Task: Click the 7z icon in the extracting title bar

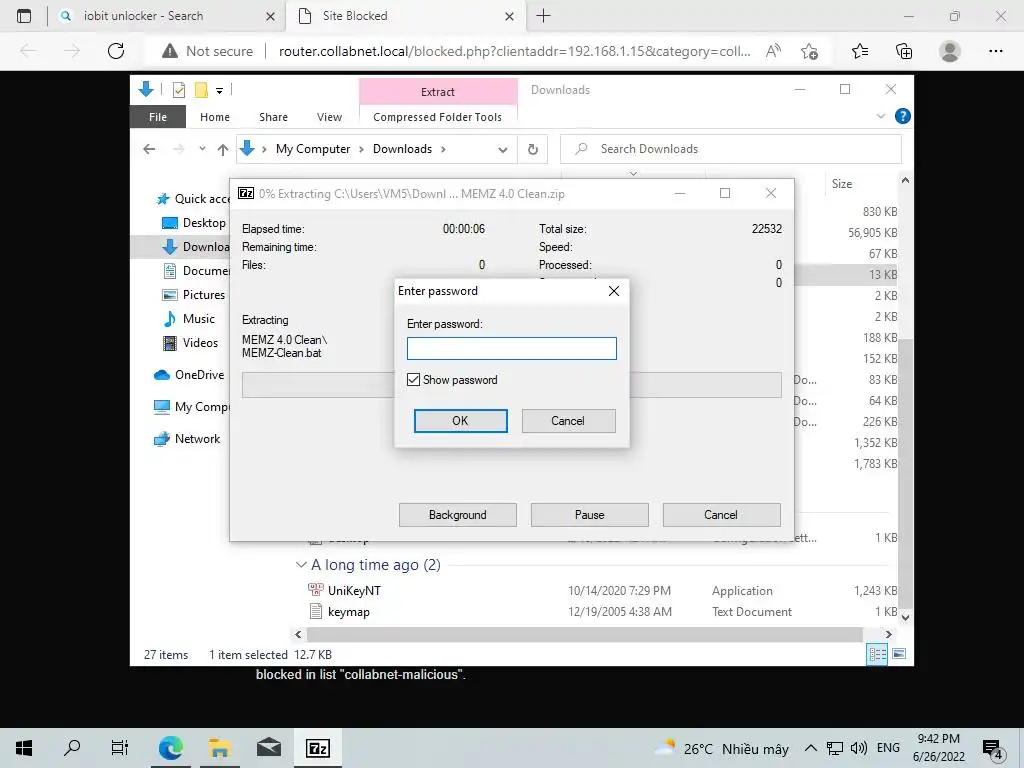Action: click(246, 193)
